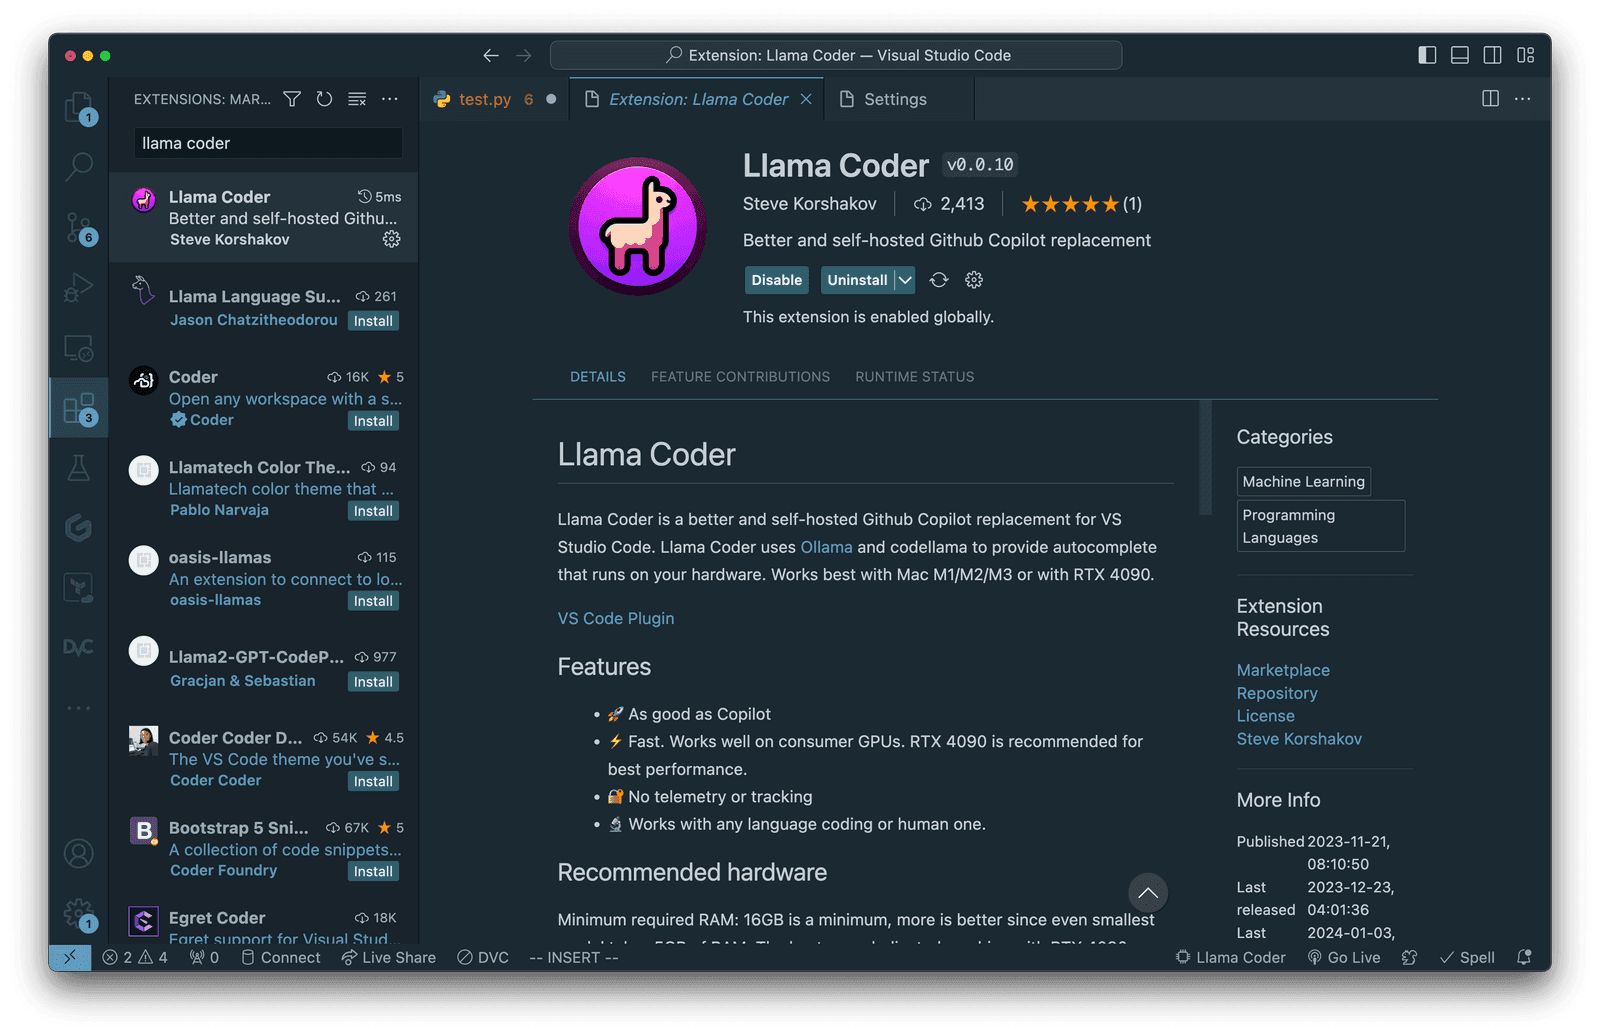
Task: Click the Machine Learning category tag
Action: click(x=1303, y=482)
